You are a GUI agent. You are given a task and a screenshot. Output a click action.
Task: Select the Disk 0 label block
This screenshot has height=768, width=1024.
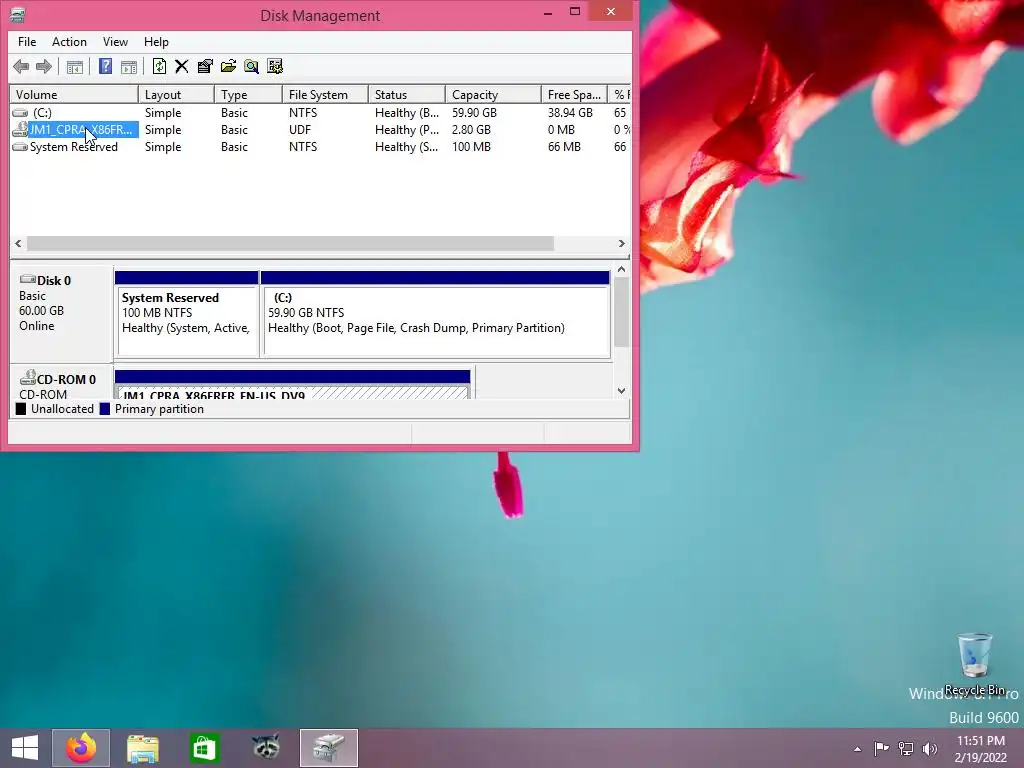point(61,313)
